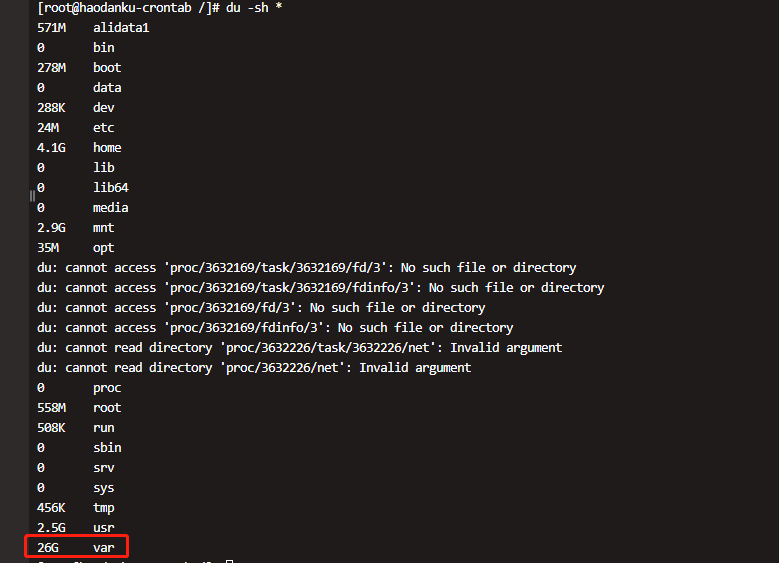The height and width of the screenshot is (563, 779).
Task: Click the error line for 'proc/3632169/fd/3'
Action: tap(261, 308)
